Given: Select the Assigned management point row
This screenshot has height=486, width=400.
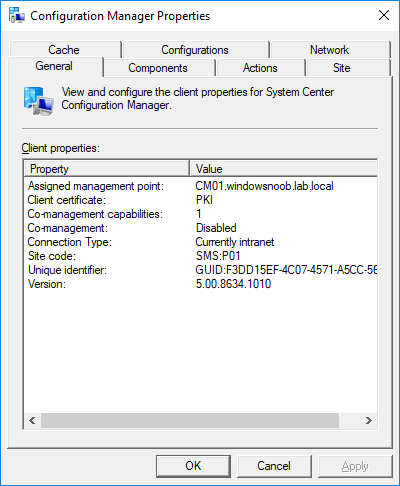Looking at the screenshot, I should click(201, 186).
